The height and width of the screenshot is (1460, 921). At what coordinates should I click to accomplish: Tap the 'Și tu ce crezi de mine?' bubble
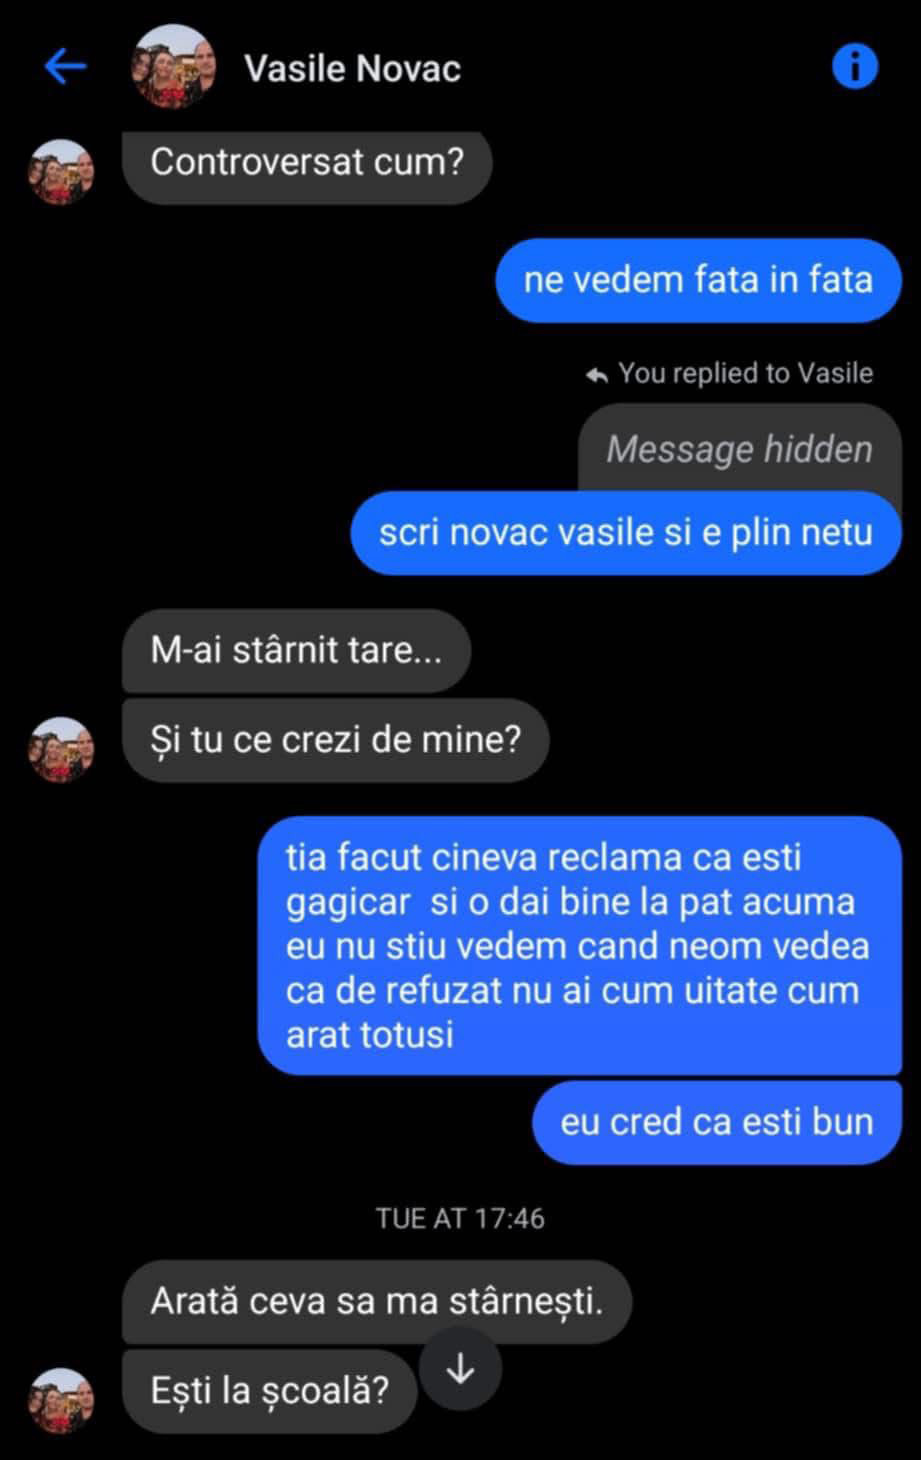(335, 740)
